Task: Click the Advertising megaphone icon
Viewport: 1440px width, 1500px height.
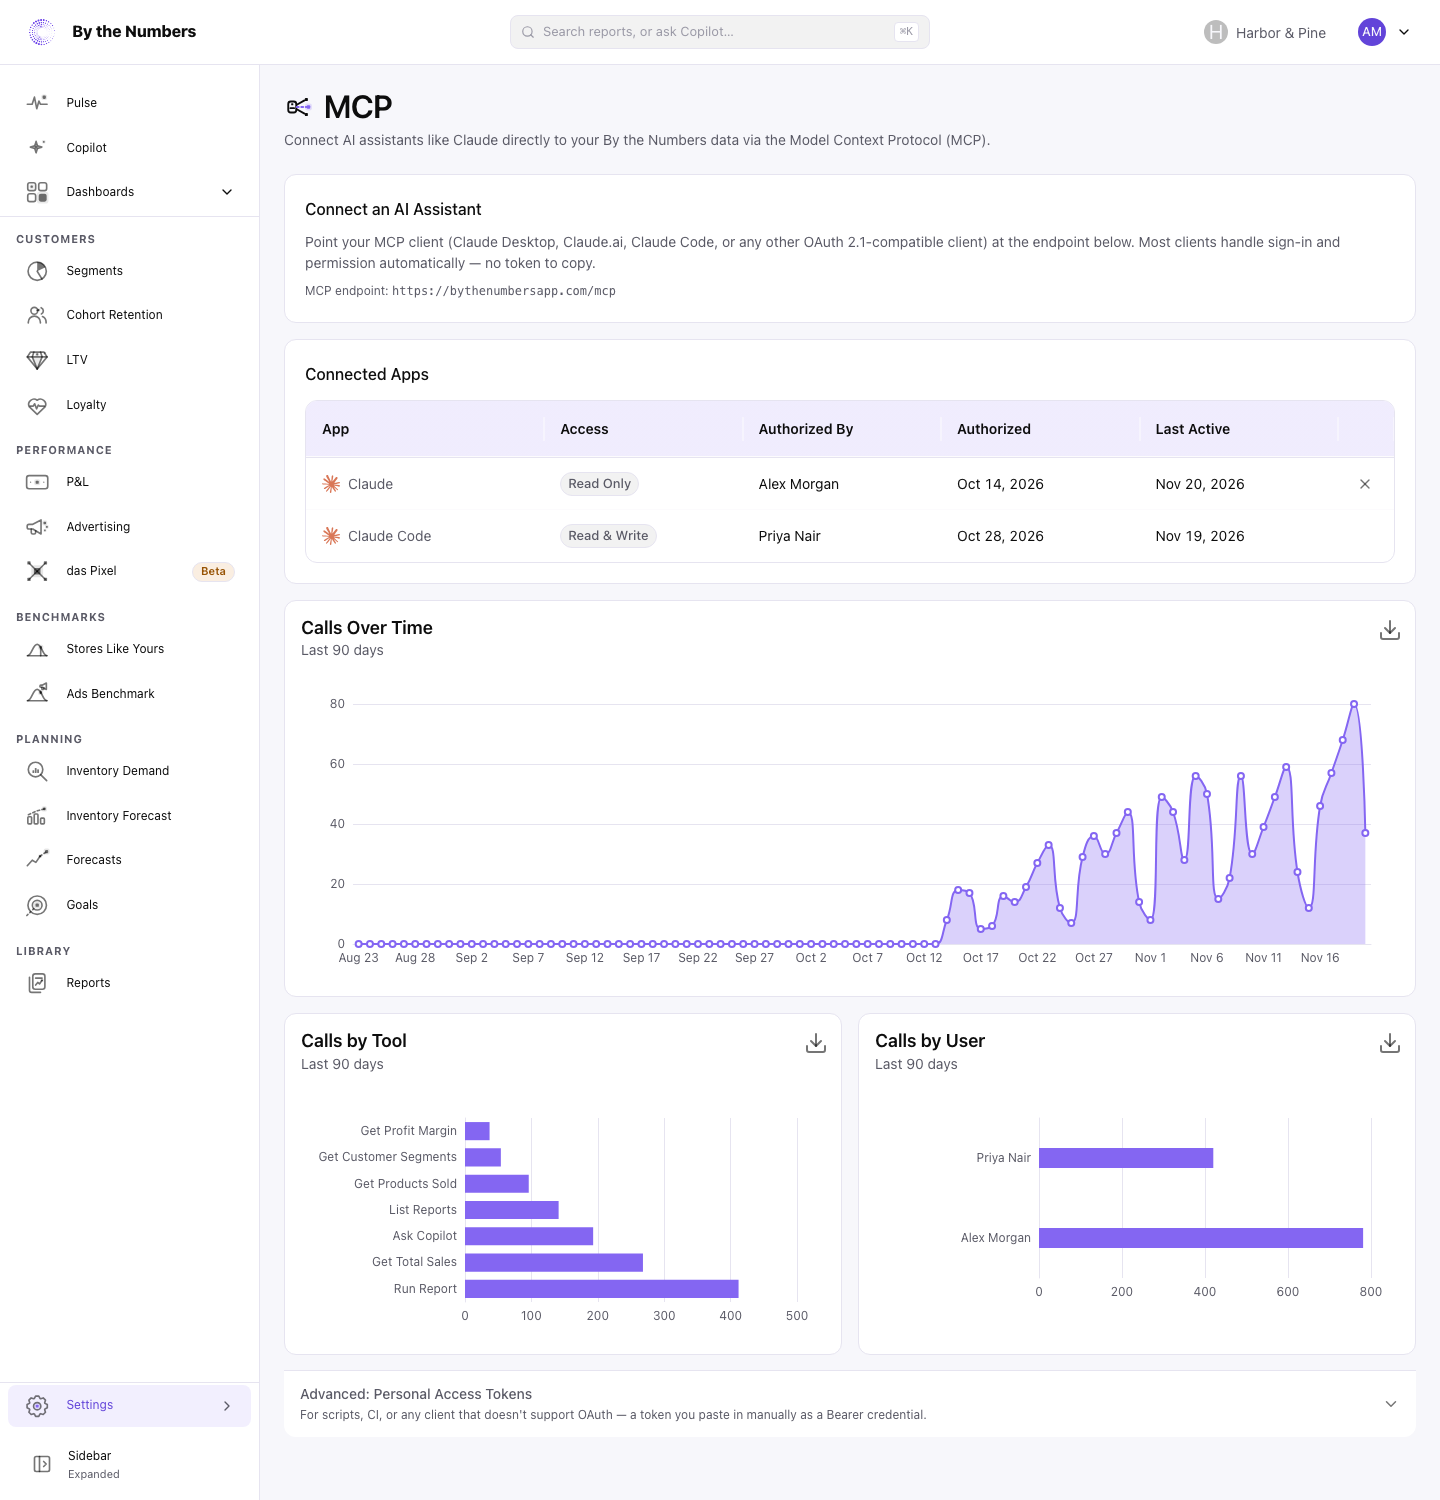Action: click(37, 527)
